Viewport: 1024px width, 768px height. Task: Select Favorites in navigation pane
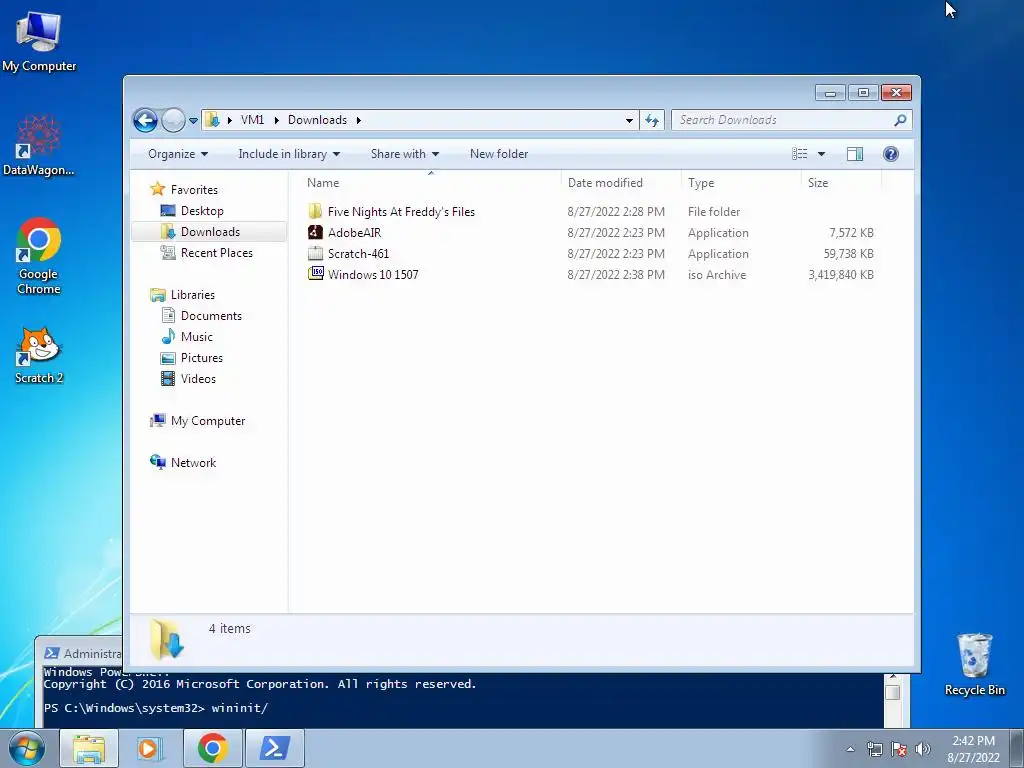194,189
